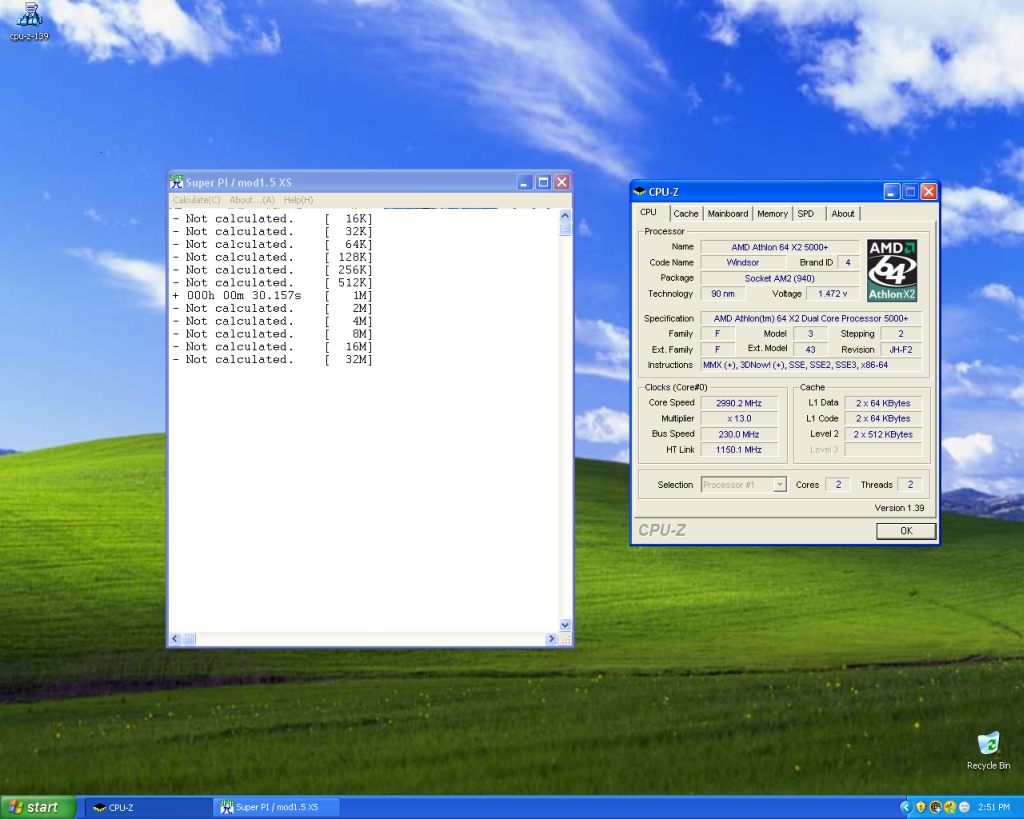Click the Super PI vertical scrollbar thumb
The width and height of the screenshot is (1024, 819).
pos(566,229)
